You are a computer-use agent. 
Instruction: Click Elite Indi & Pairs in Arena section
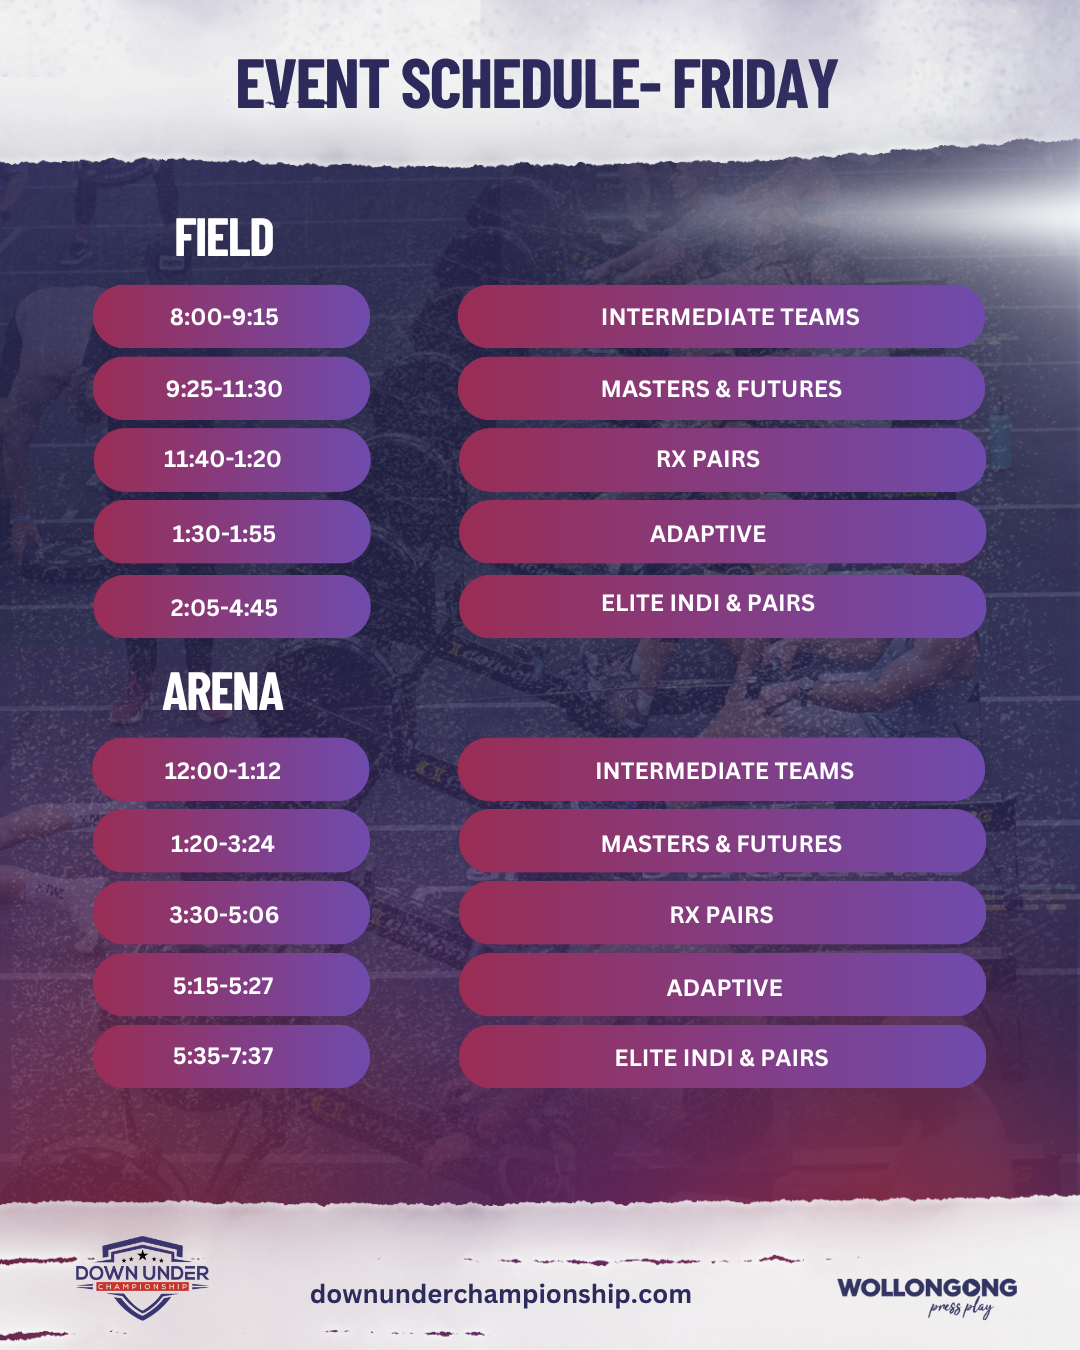pyautogui.click(x=722, y=1057)
